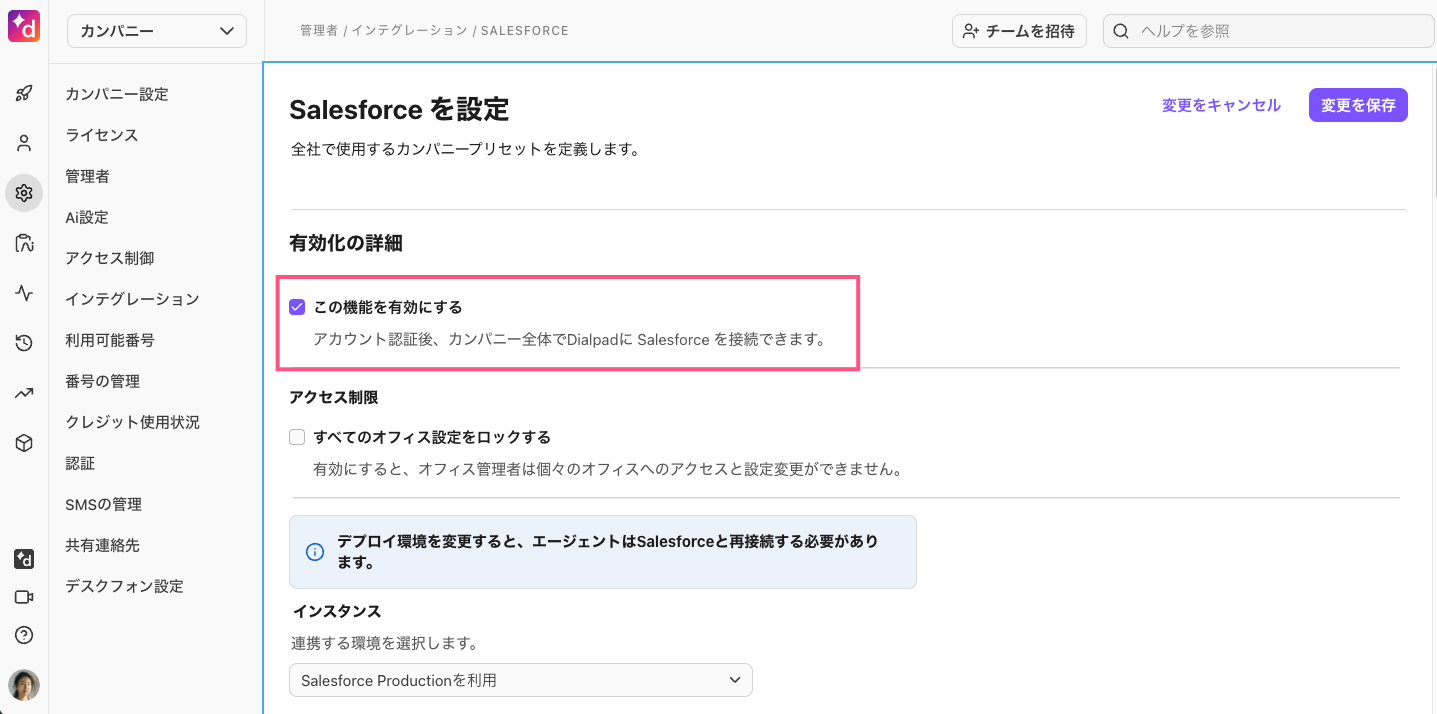Viewport: 1437px width, 714px height.
Task: Open 認証 in side menu
Action: (80, 463)
